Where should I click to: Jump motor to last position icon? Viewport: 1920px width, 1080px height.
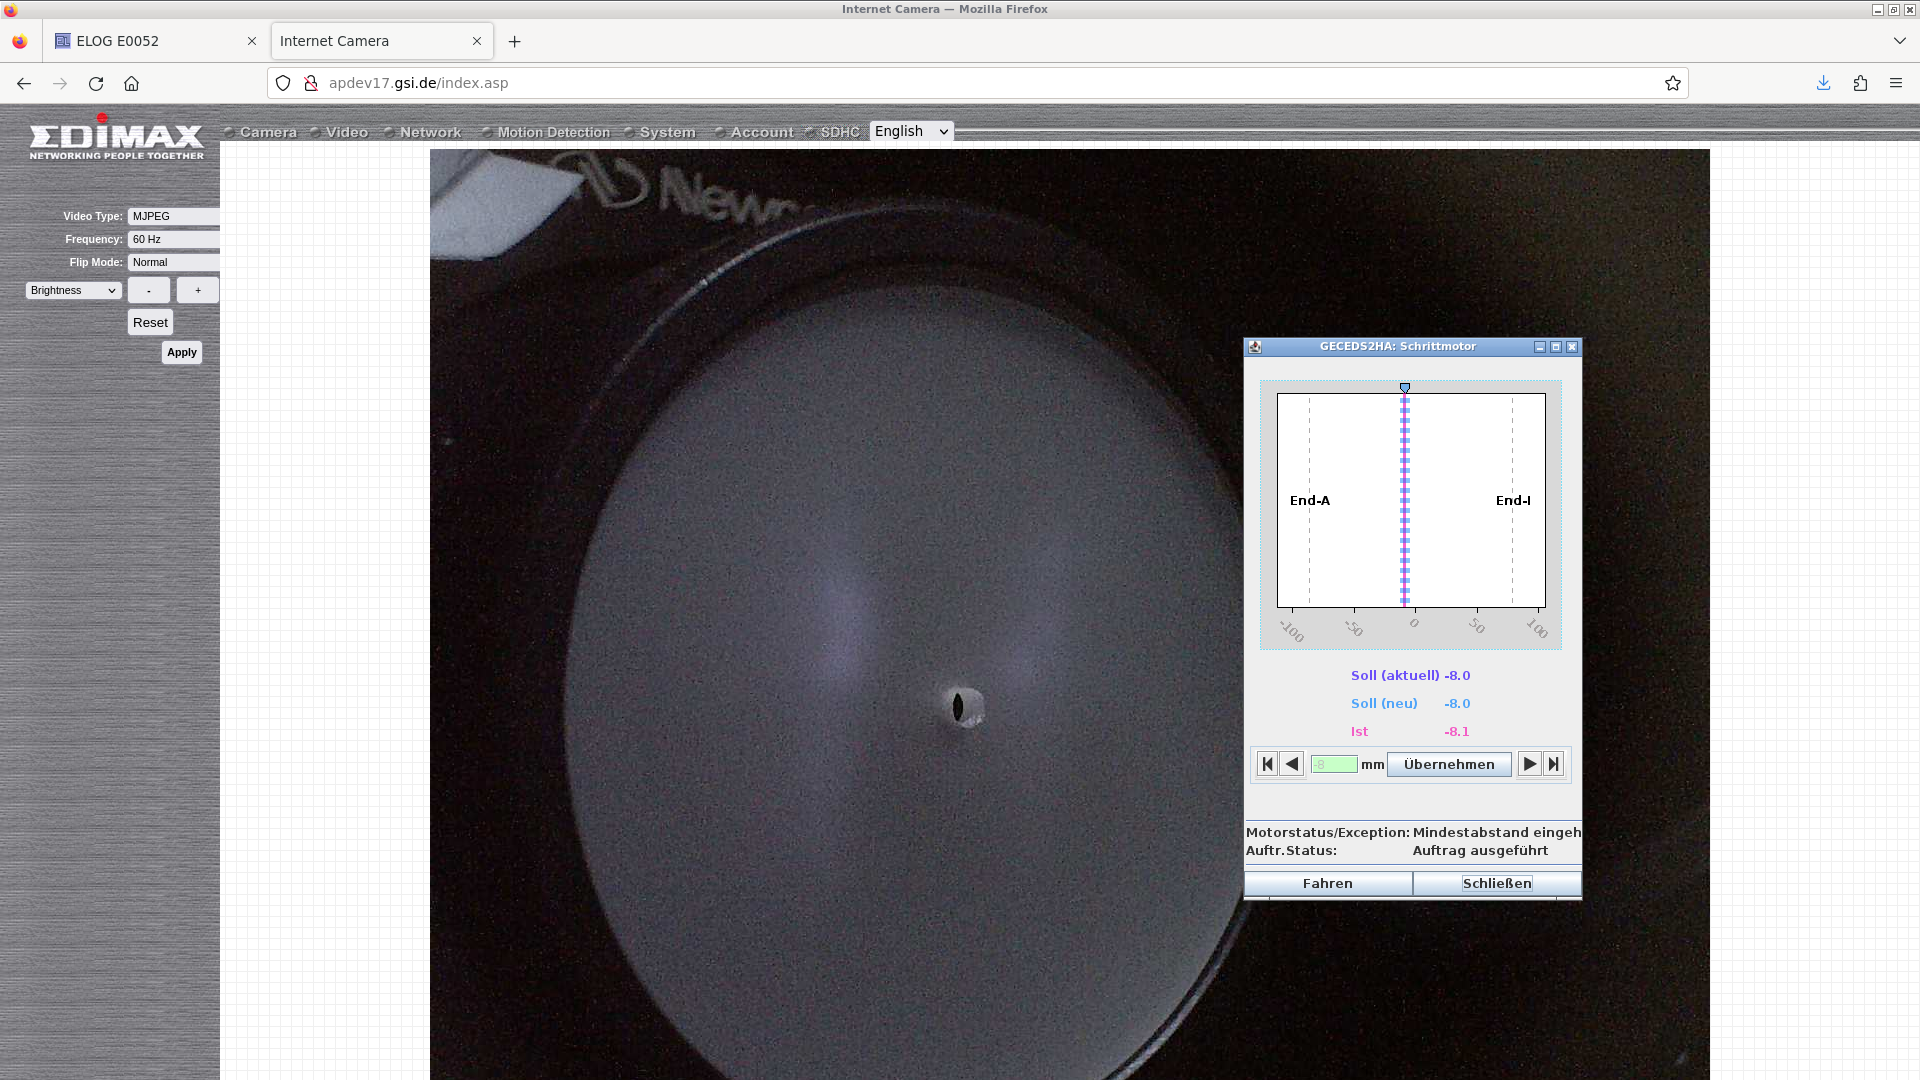(x=1553, y=764)
